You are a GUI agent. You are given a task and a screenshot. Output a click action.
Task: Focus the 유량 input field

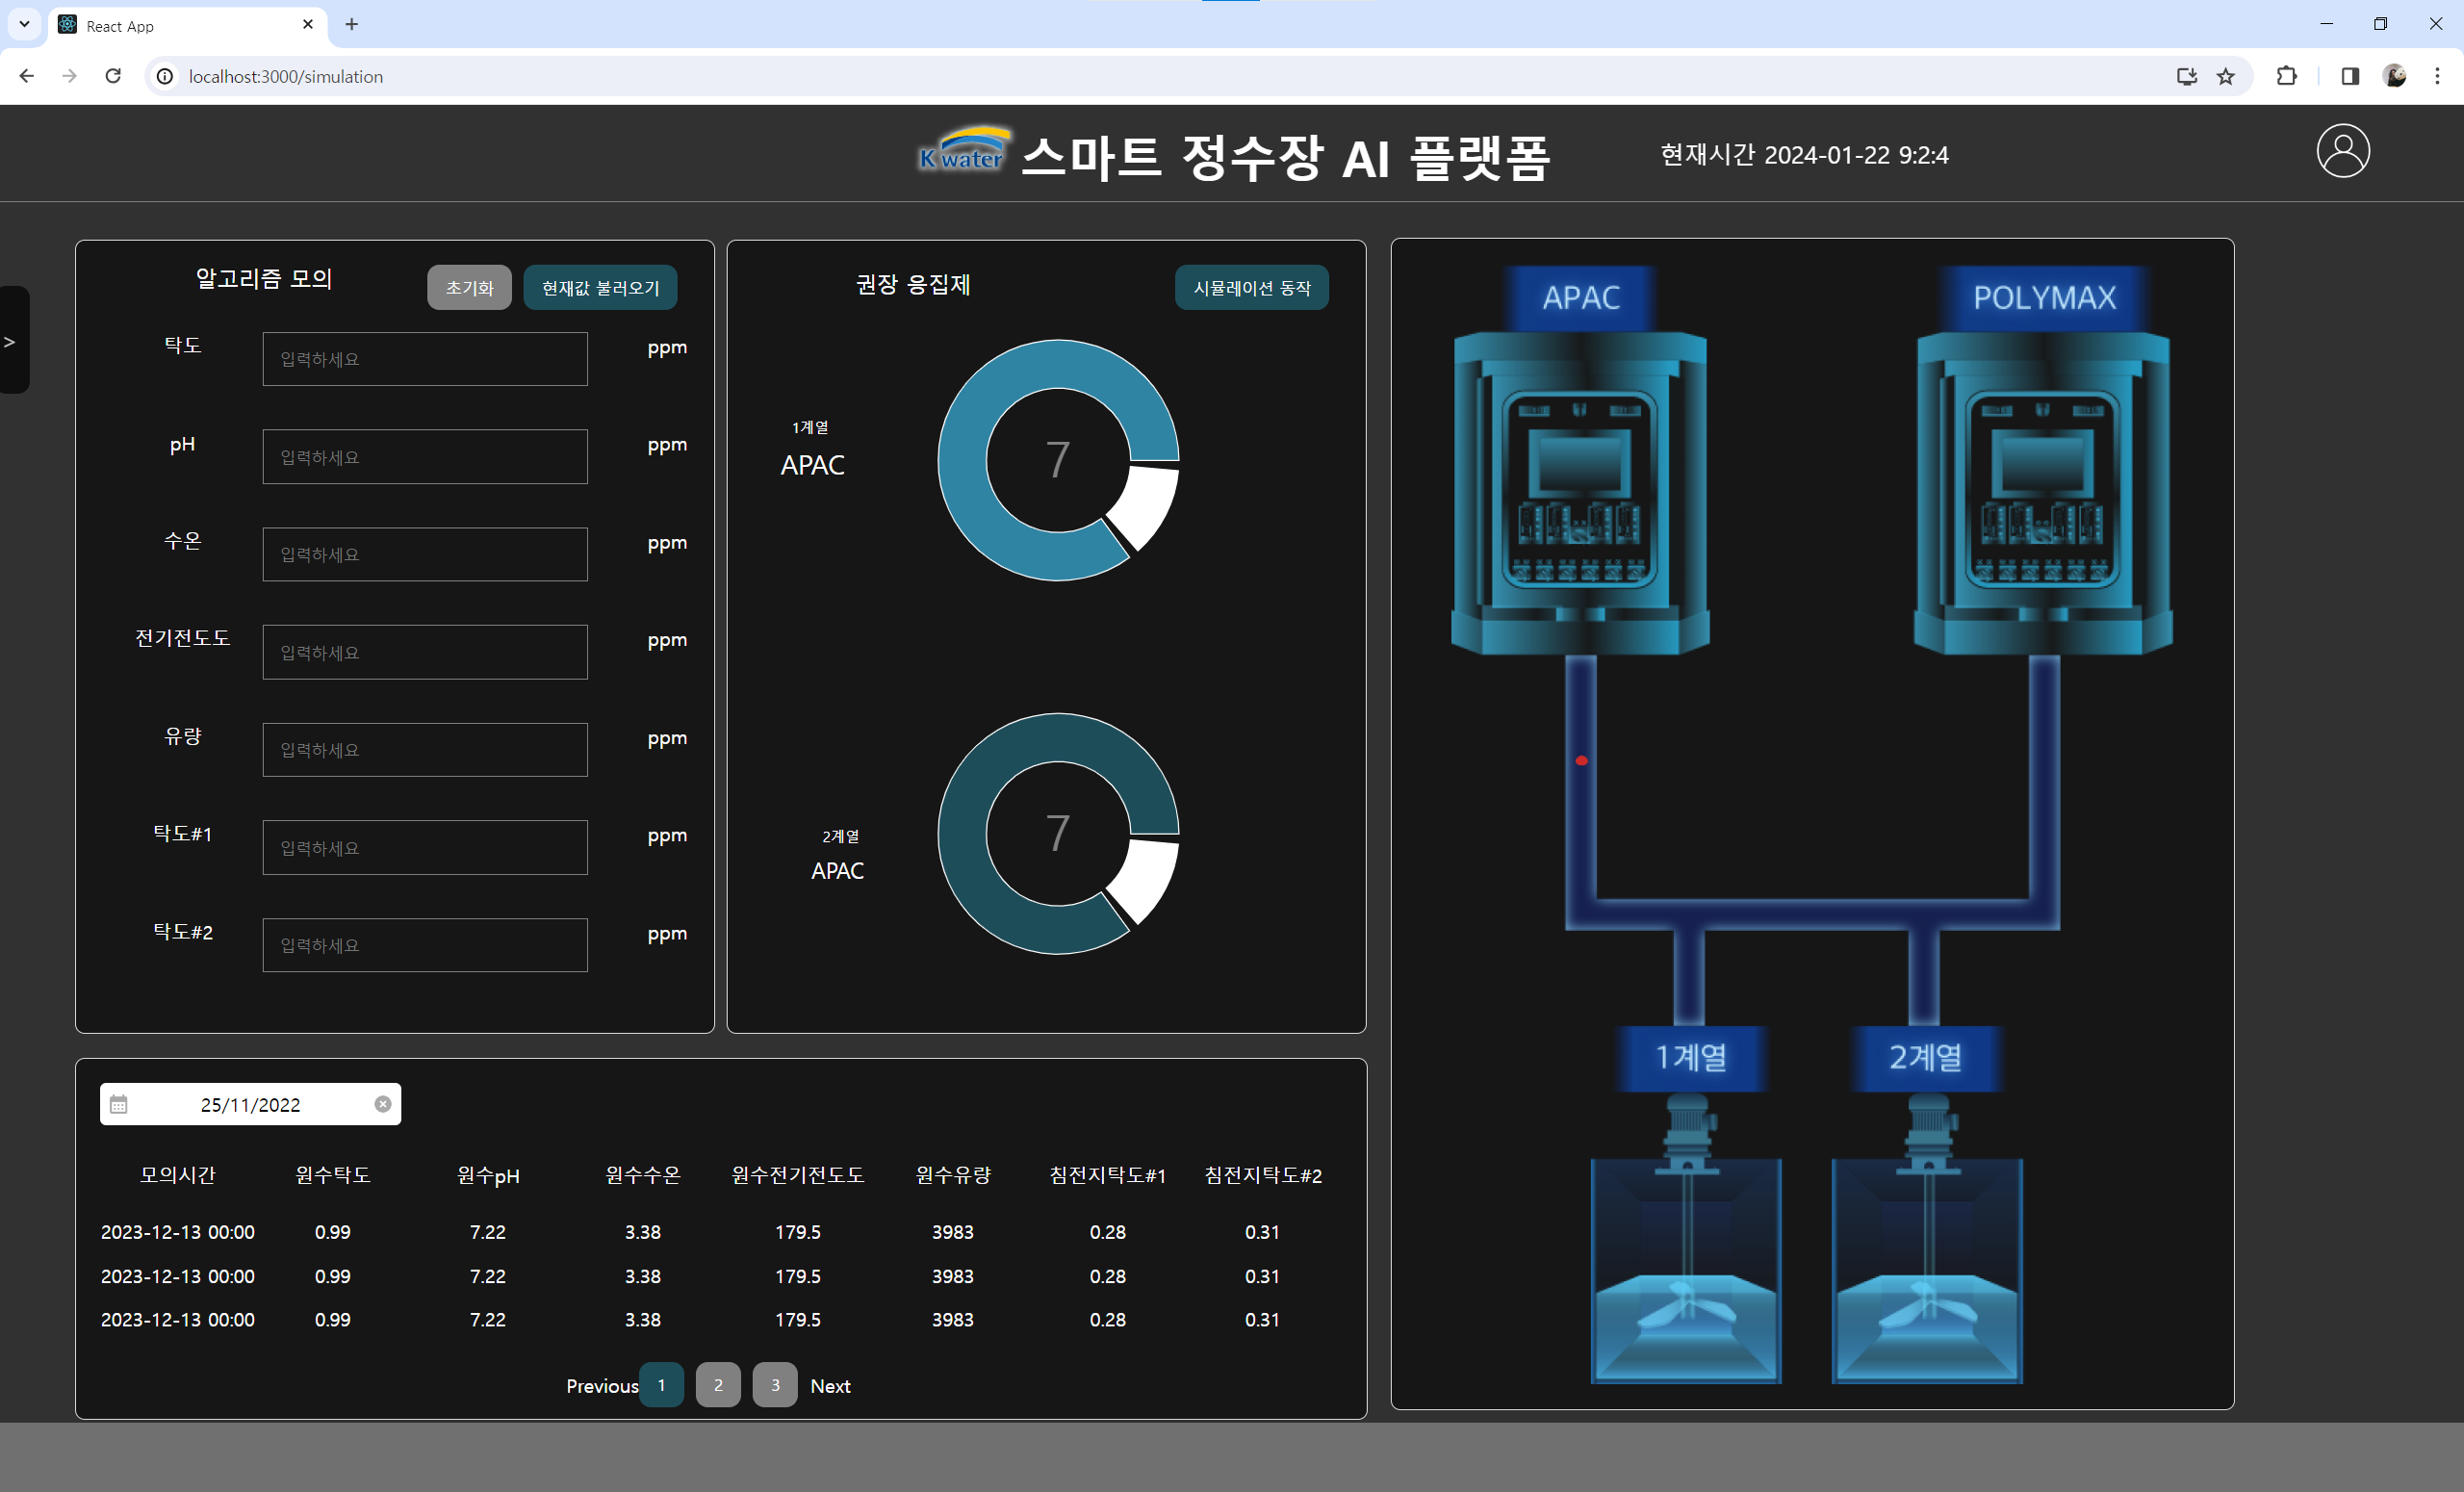(x=425, y=750)
